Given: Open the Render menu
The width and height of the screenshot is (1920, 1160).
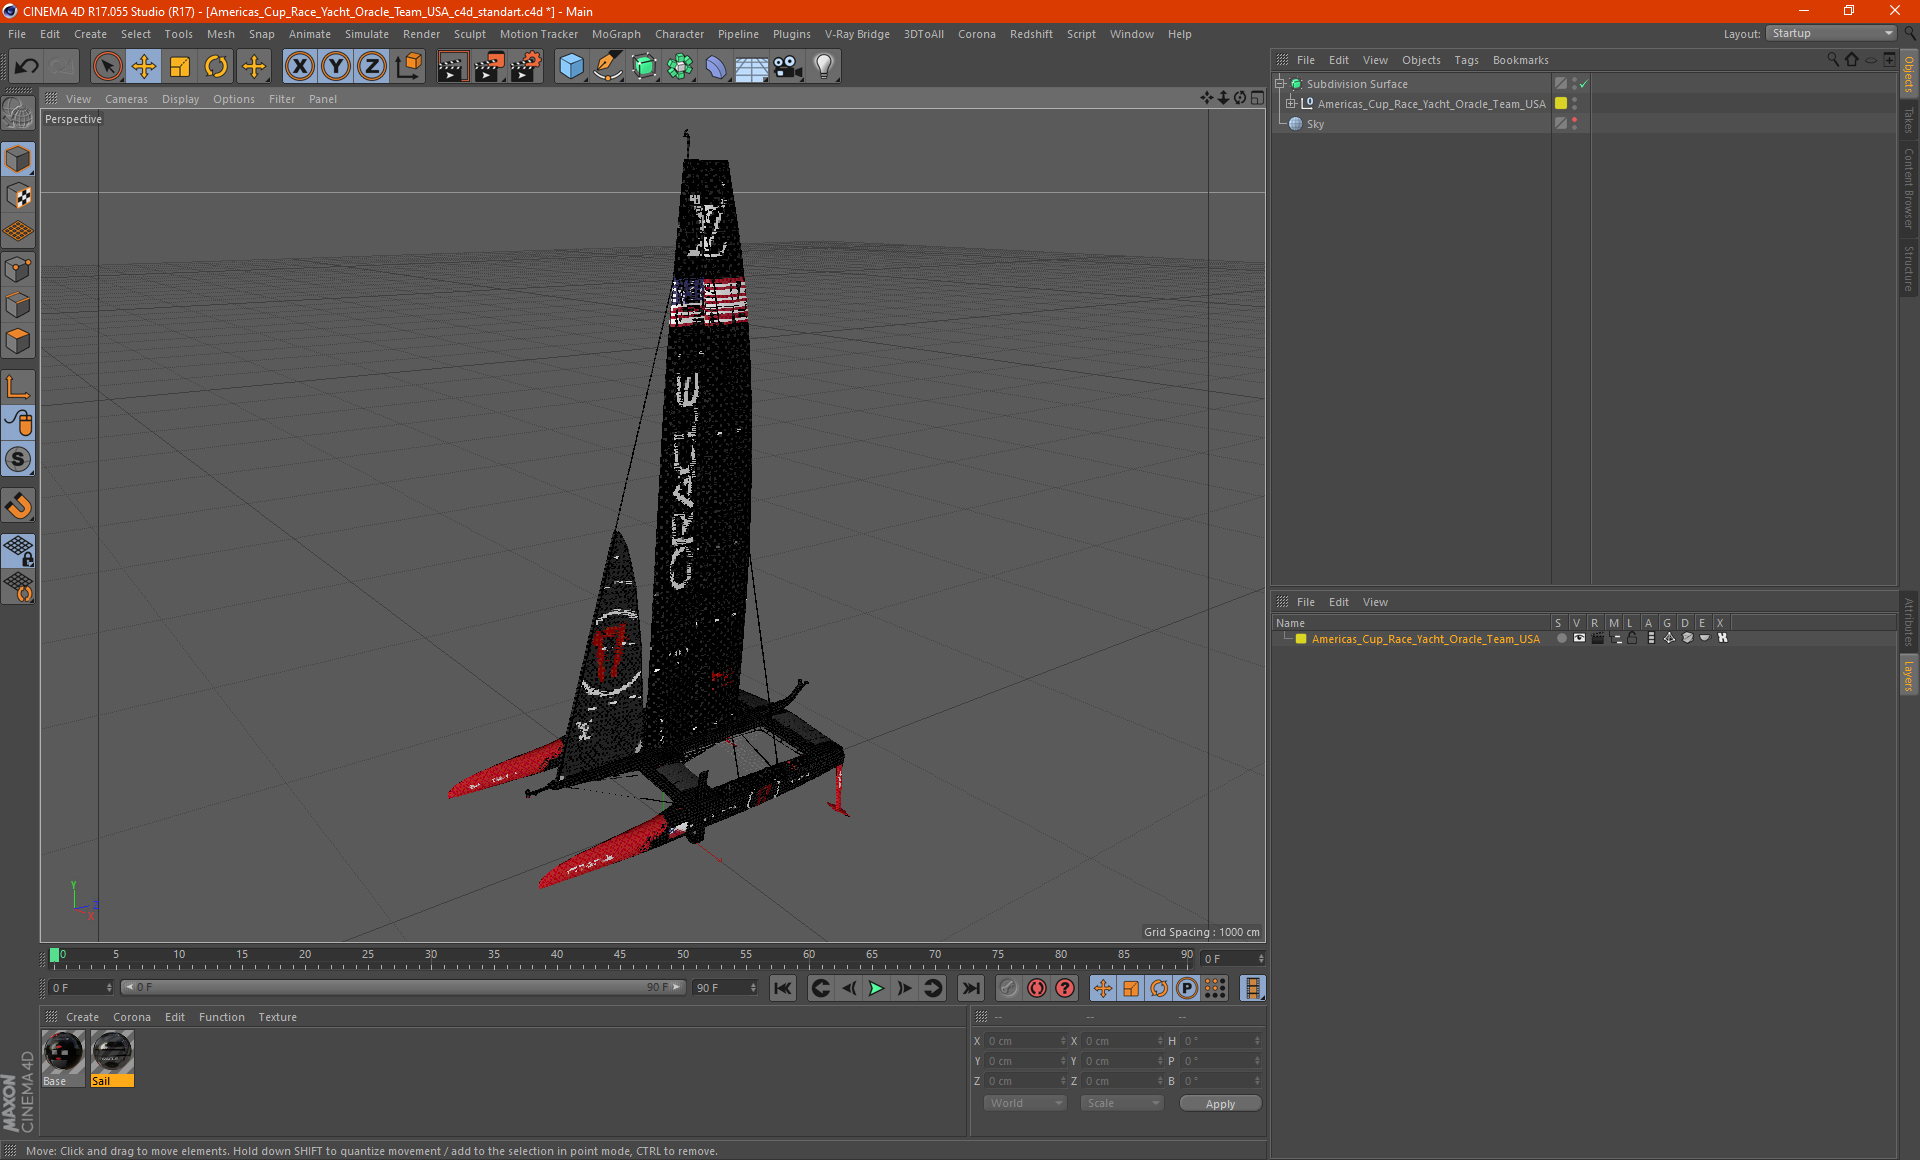Looking at the screenshot, I should tap(421, 34).
